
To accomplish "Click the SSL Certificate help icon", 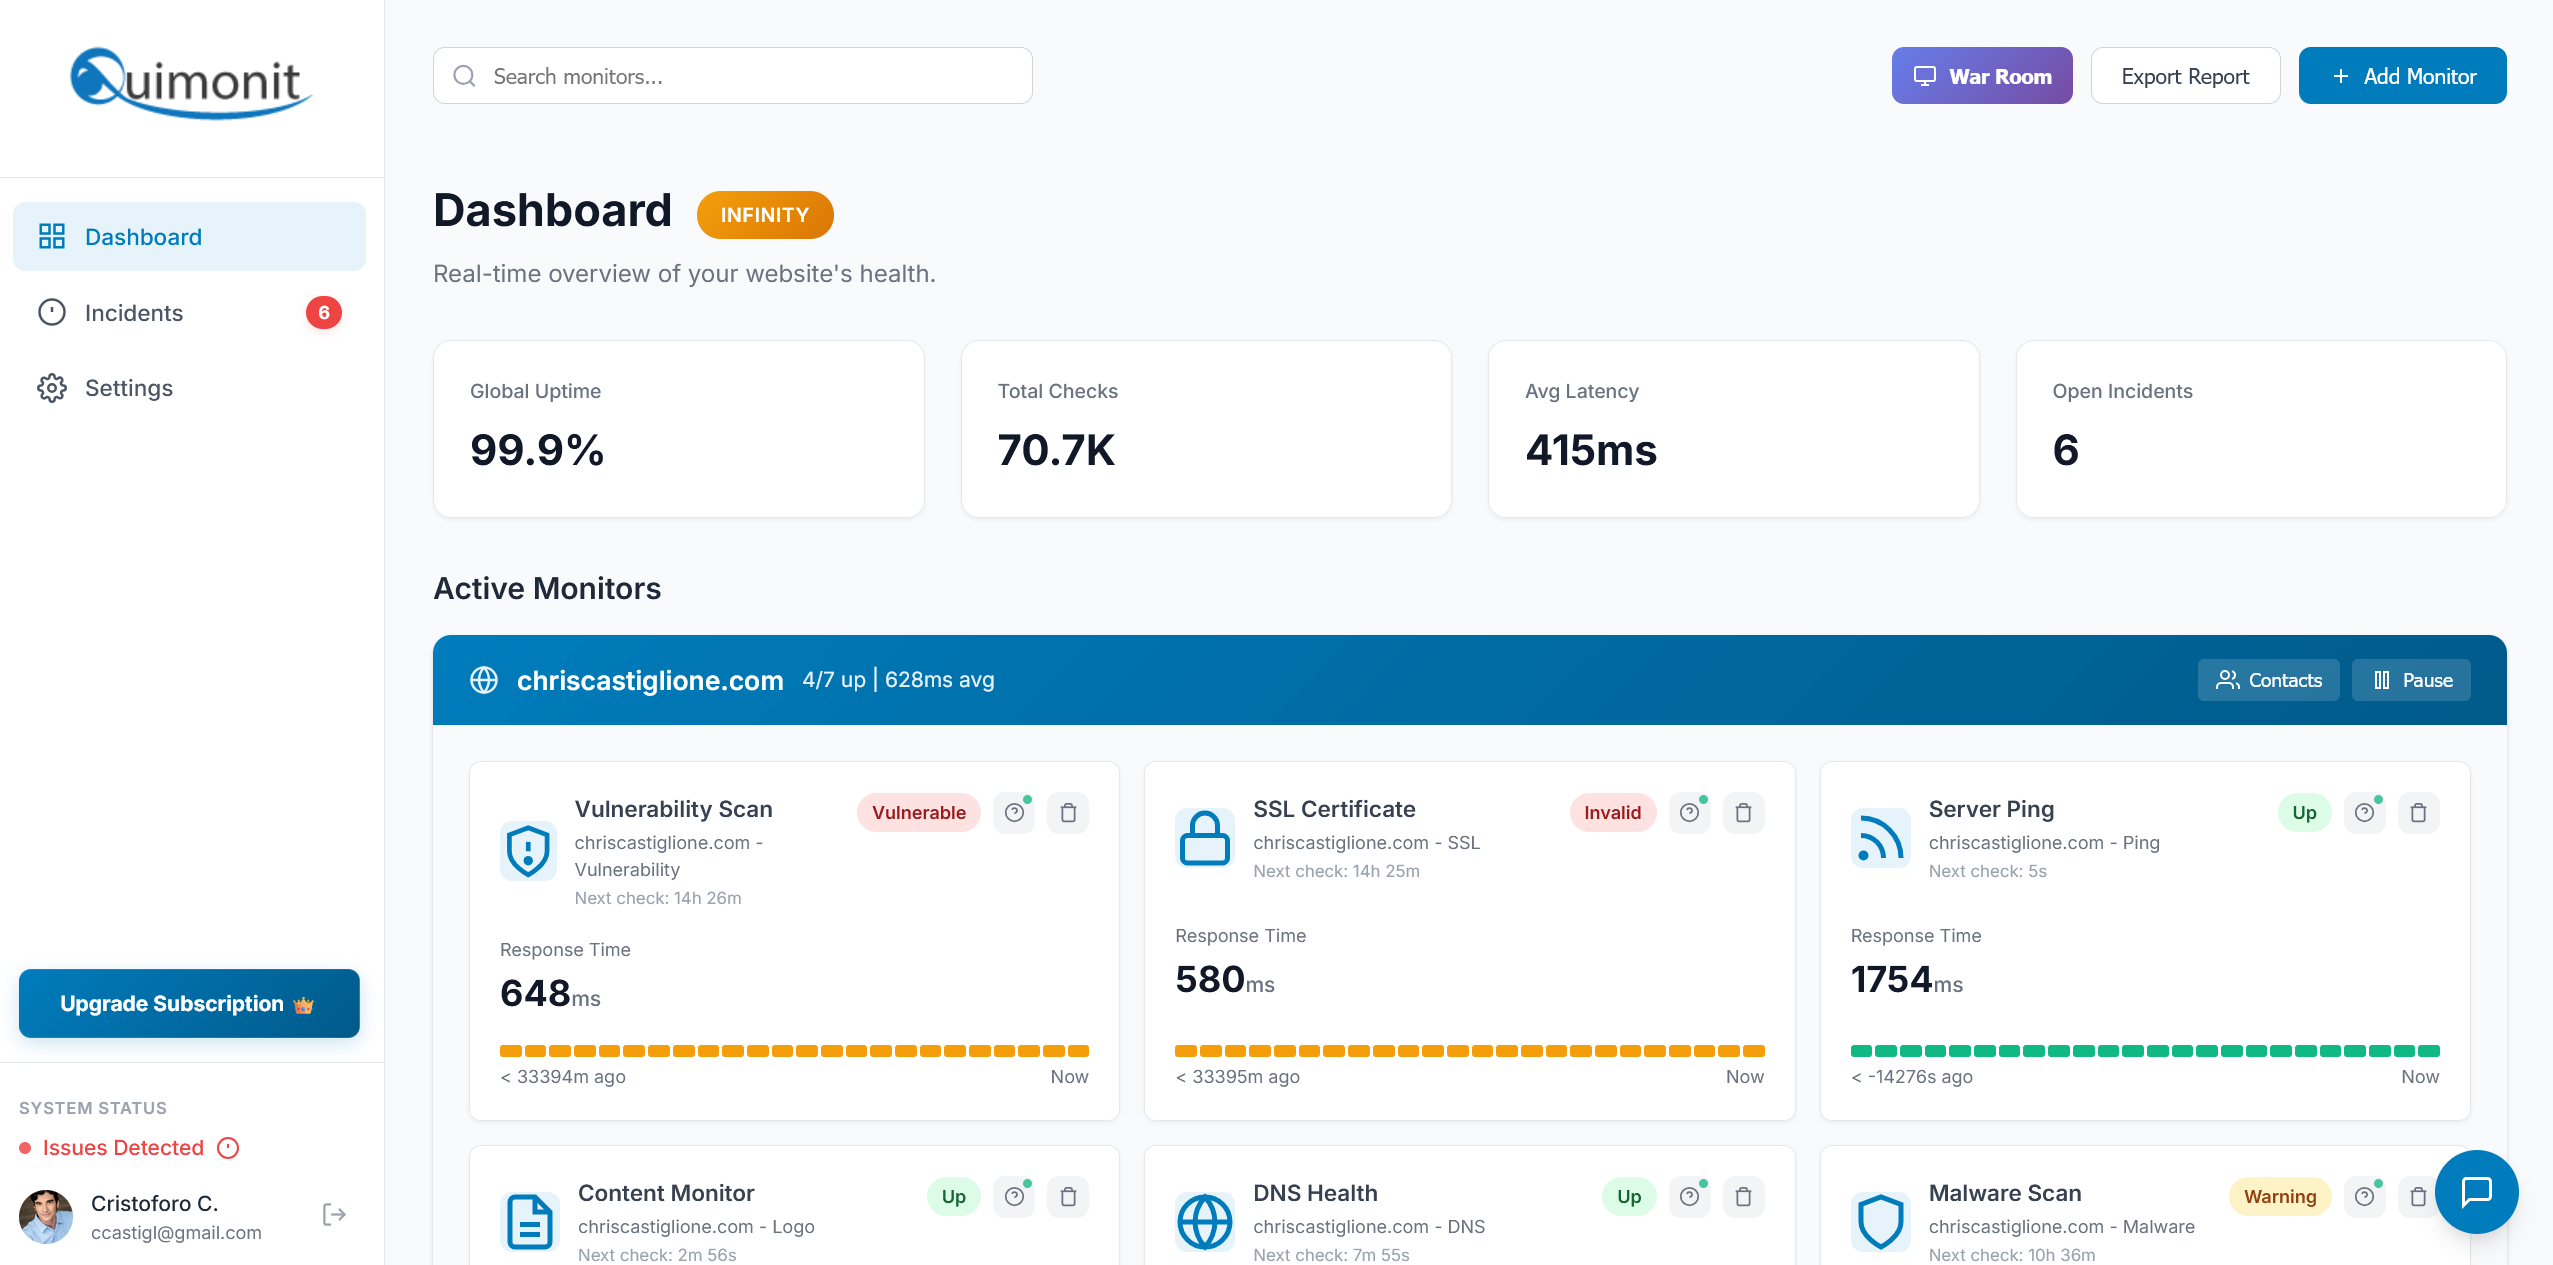I will (x=1689, y=813).
